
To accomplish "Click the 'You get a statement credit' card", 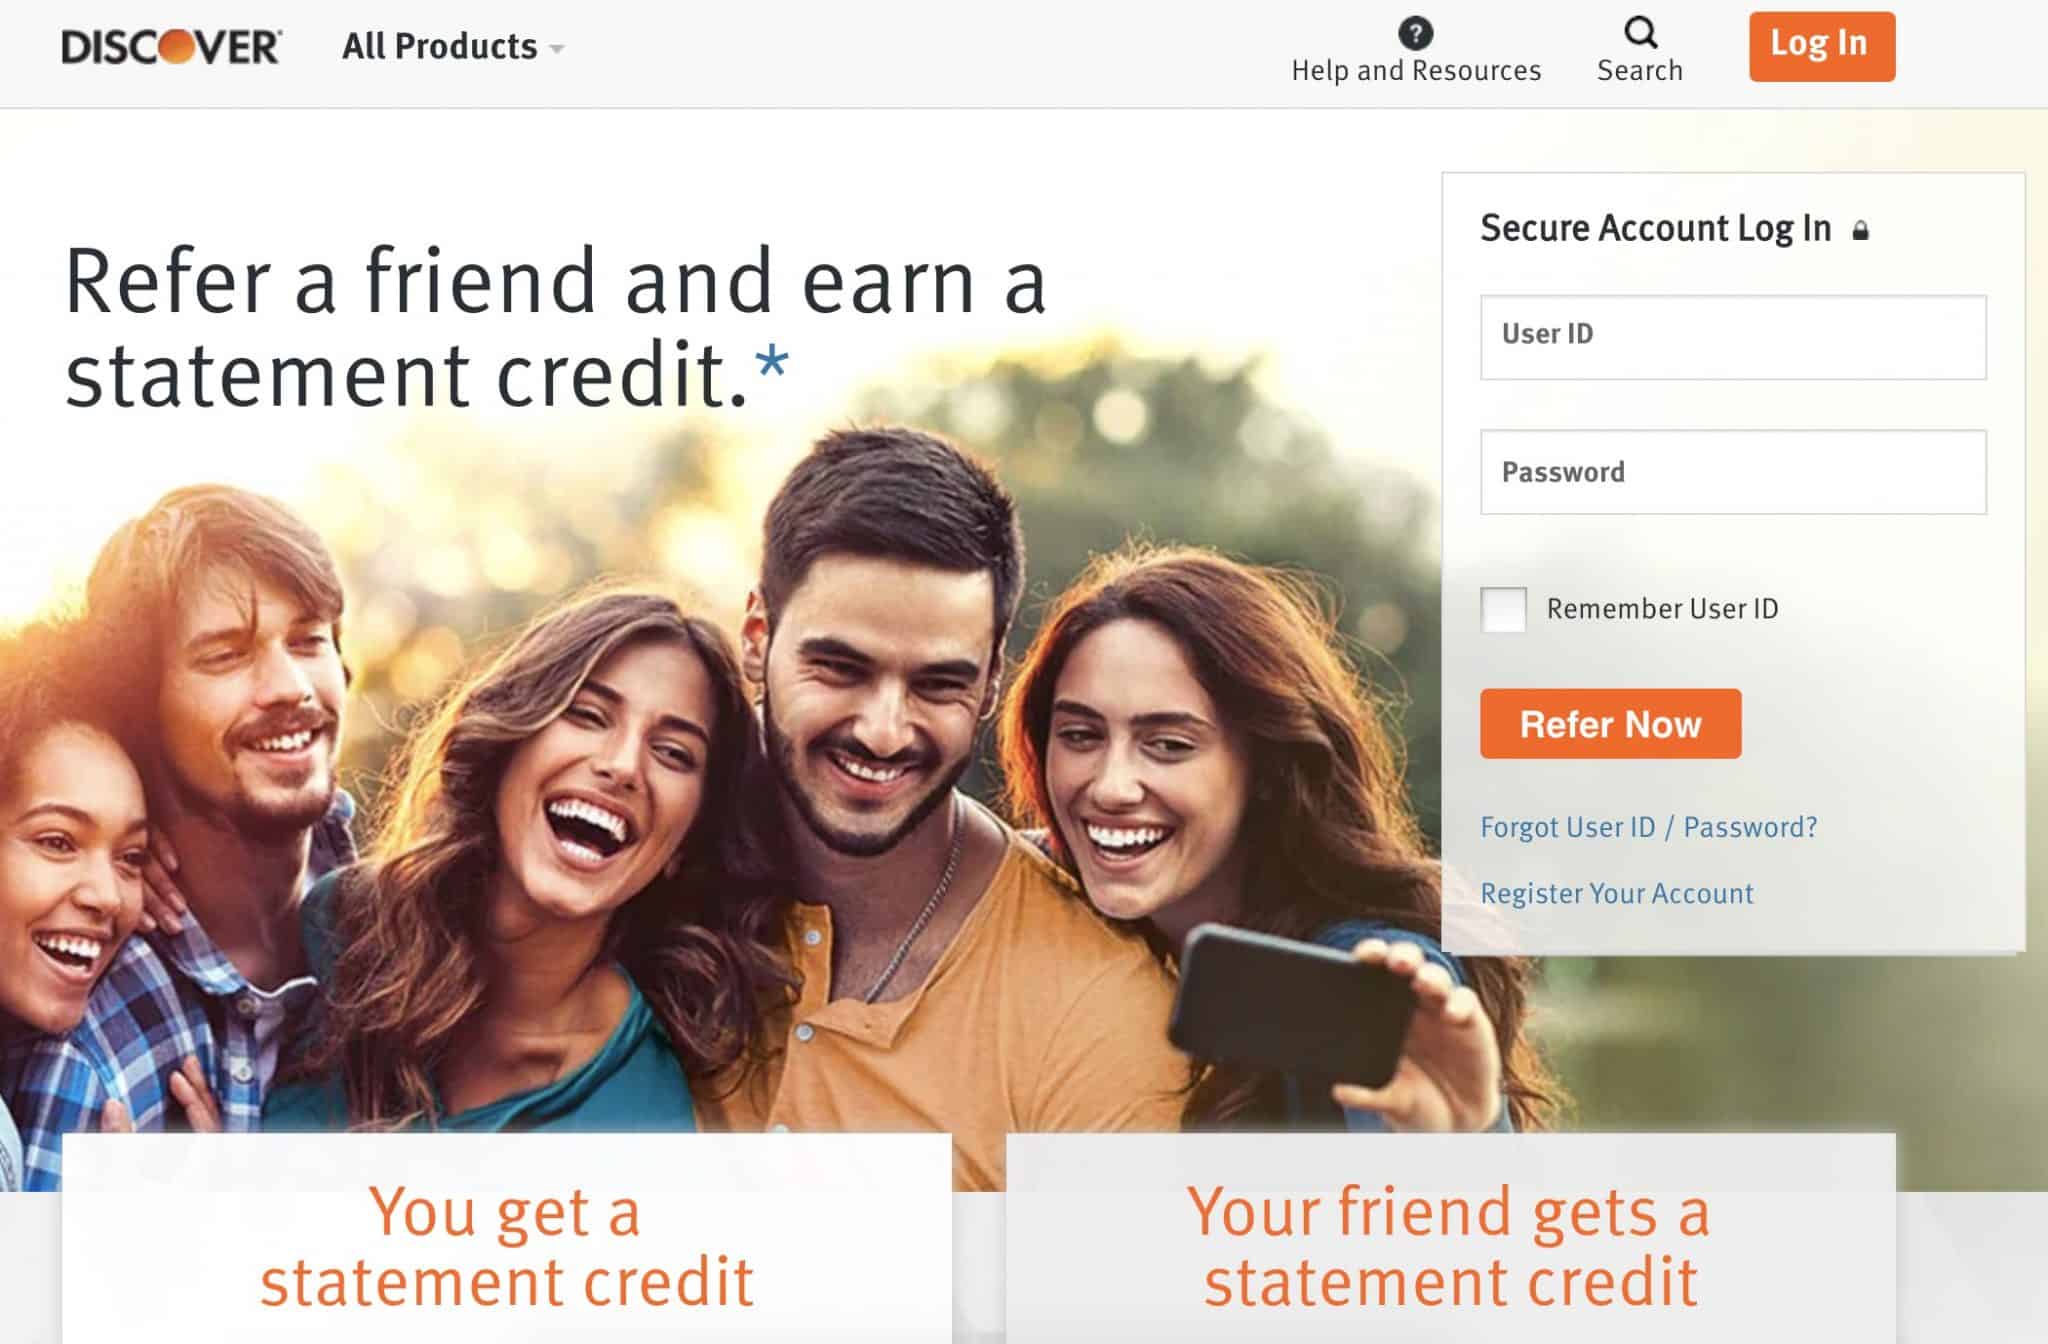I will (507, 1238).
